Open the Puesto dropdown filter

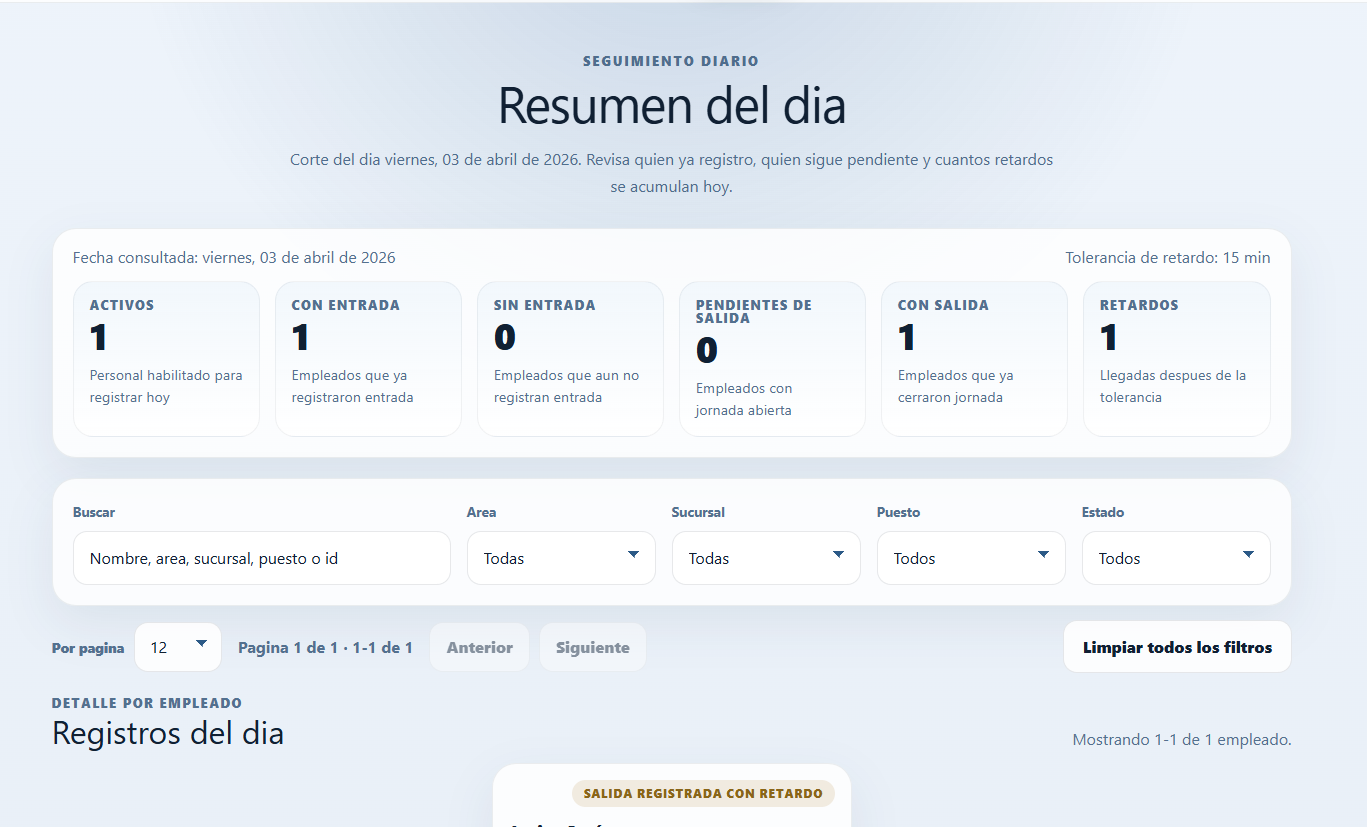tap(970, 557)
